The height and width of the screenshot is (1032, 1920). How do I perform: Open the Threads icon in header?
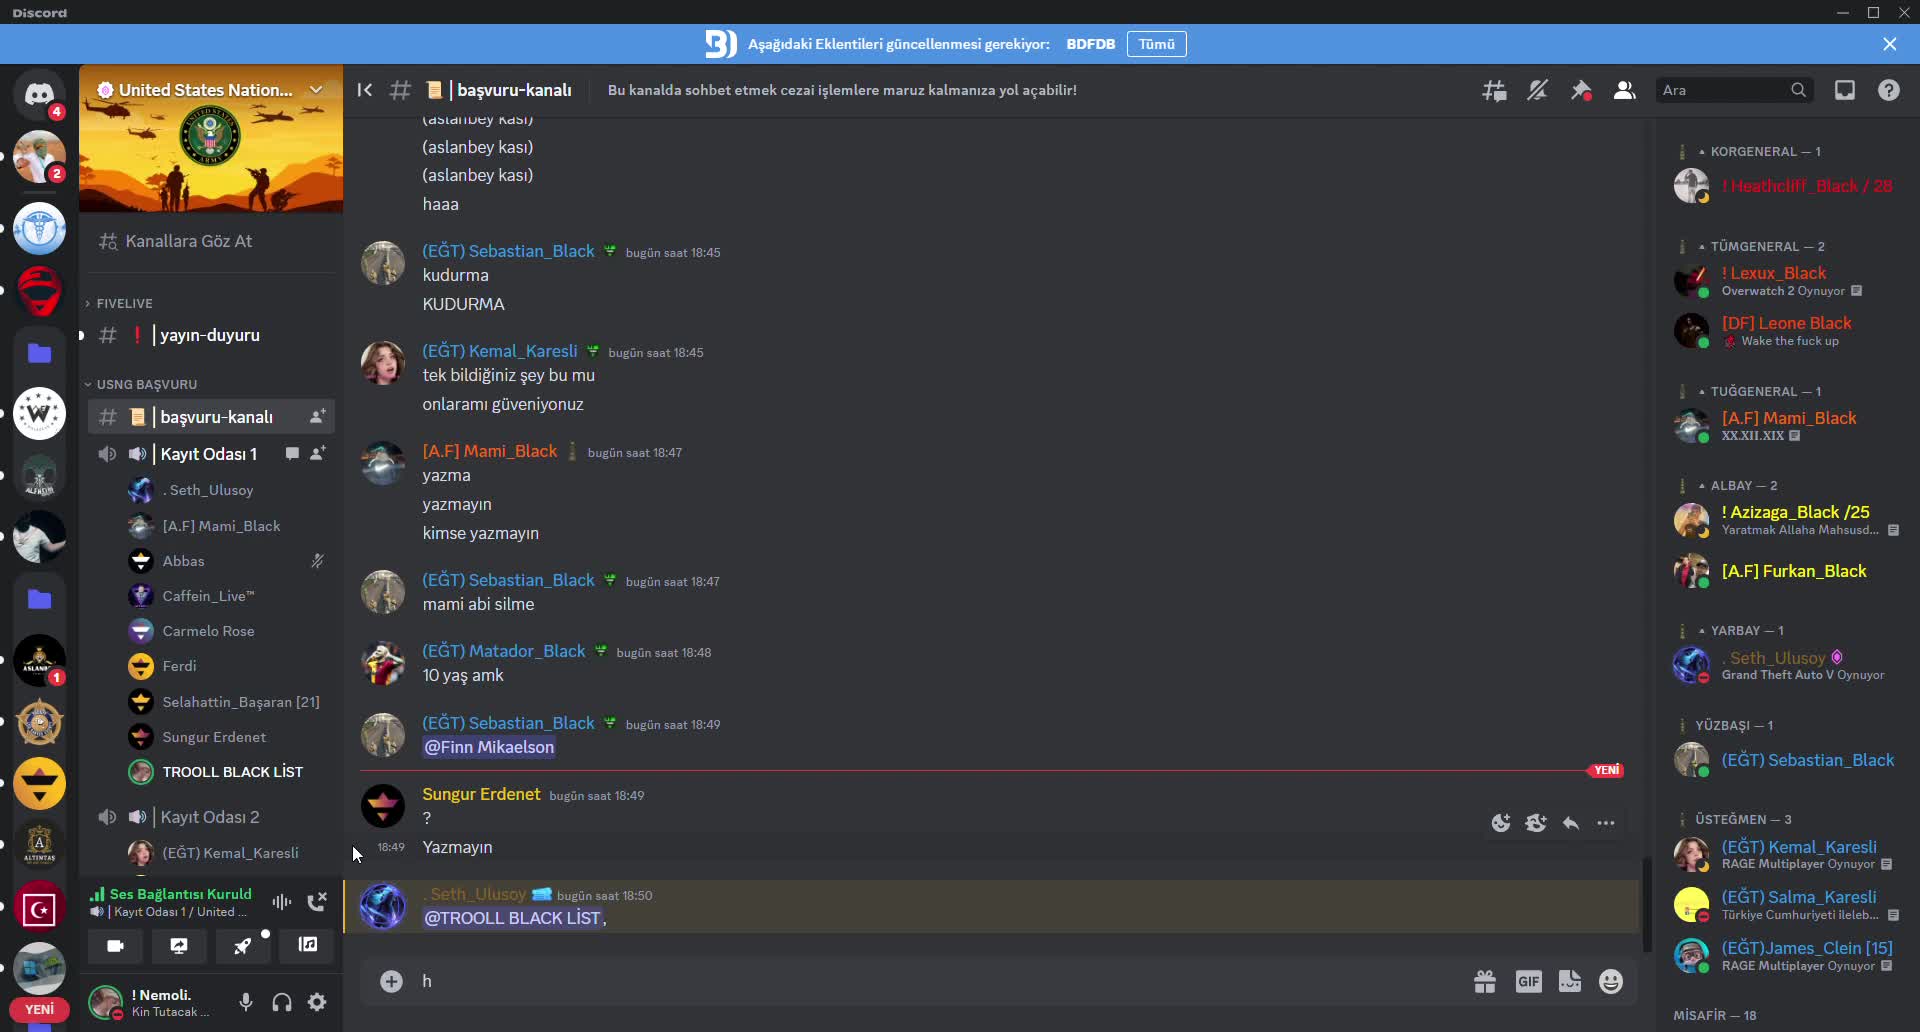1494,91
